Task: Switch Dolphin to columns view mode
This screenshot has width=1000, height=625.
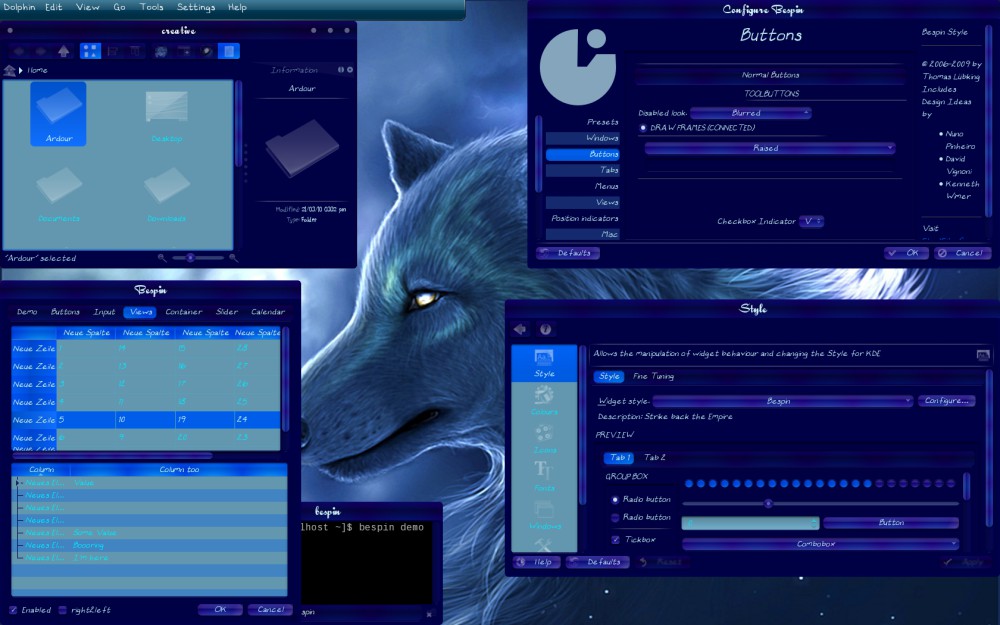Action: coord(135,51)
